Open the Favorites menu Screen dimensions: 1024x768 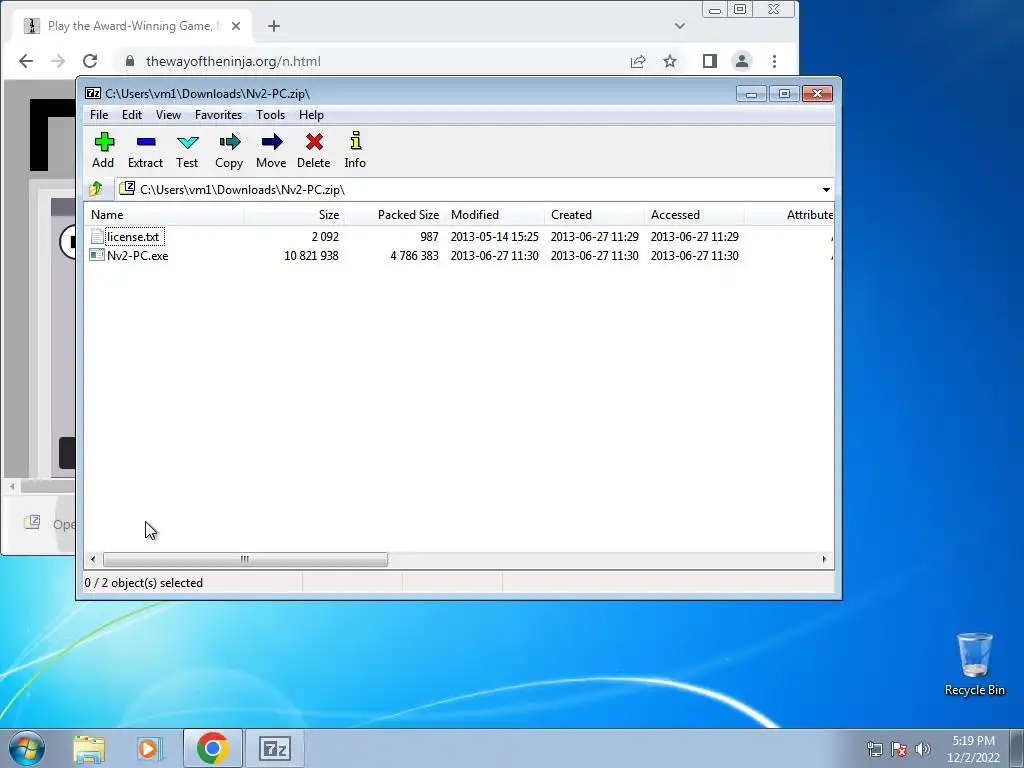coord(218,115)
